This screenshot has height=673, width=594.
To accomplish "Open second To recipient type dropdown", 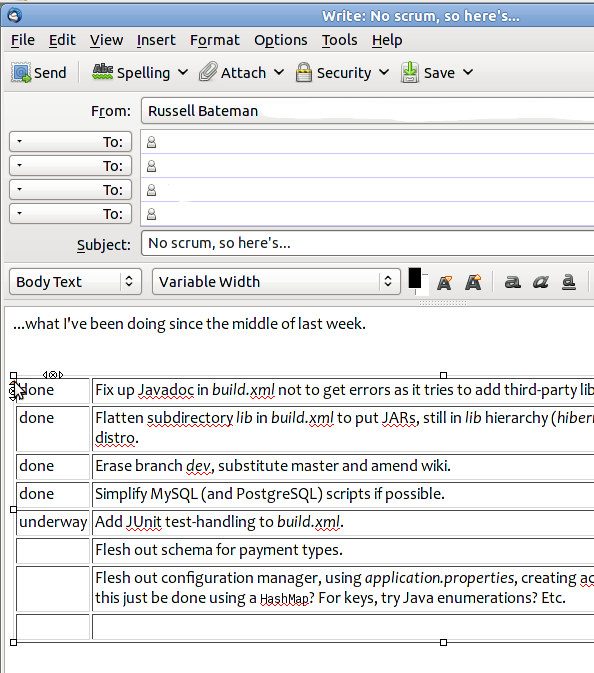I will pyautogui.click(x=70, y=166).
